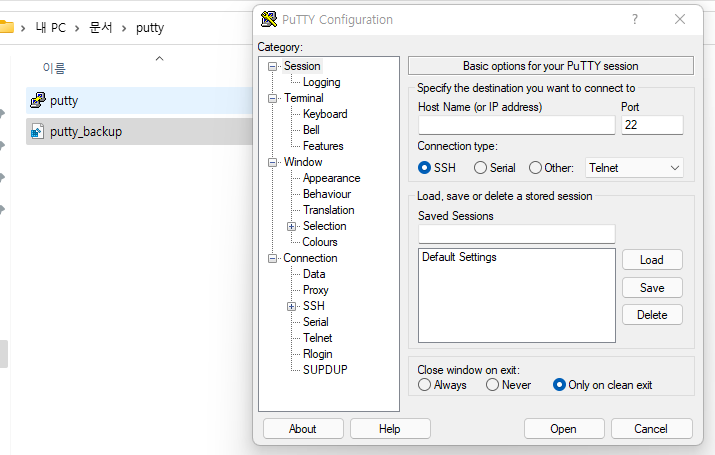Viewport: 715px width, 455px height.
Task: Collapse the Window tree node
Action: click(x=272, y=162)
